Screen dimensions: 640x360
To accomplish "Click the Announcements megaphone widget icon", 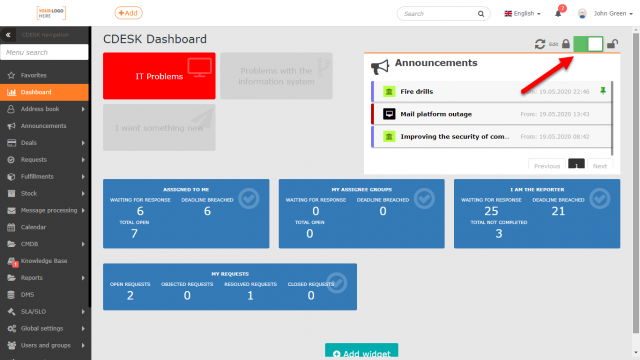I will 380,67.
